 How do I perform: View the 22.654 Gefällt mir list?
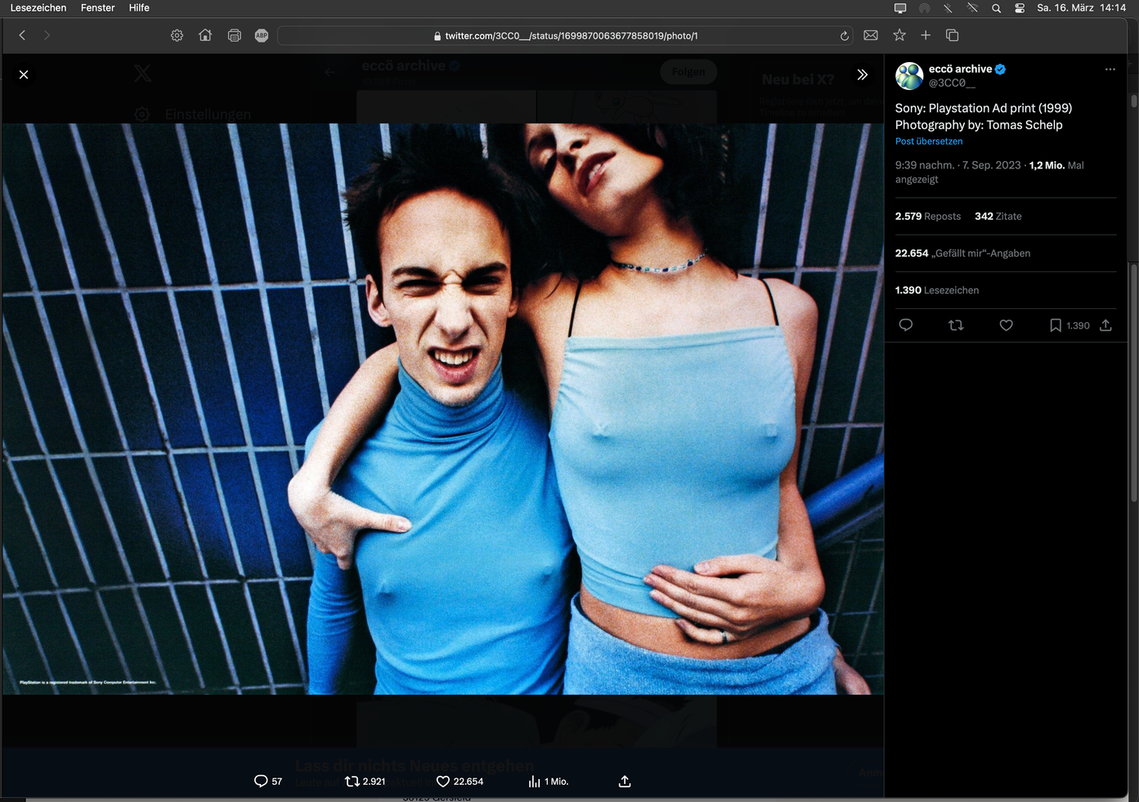click(962, 254)
